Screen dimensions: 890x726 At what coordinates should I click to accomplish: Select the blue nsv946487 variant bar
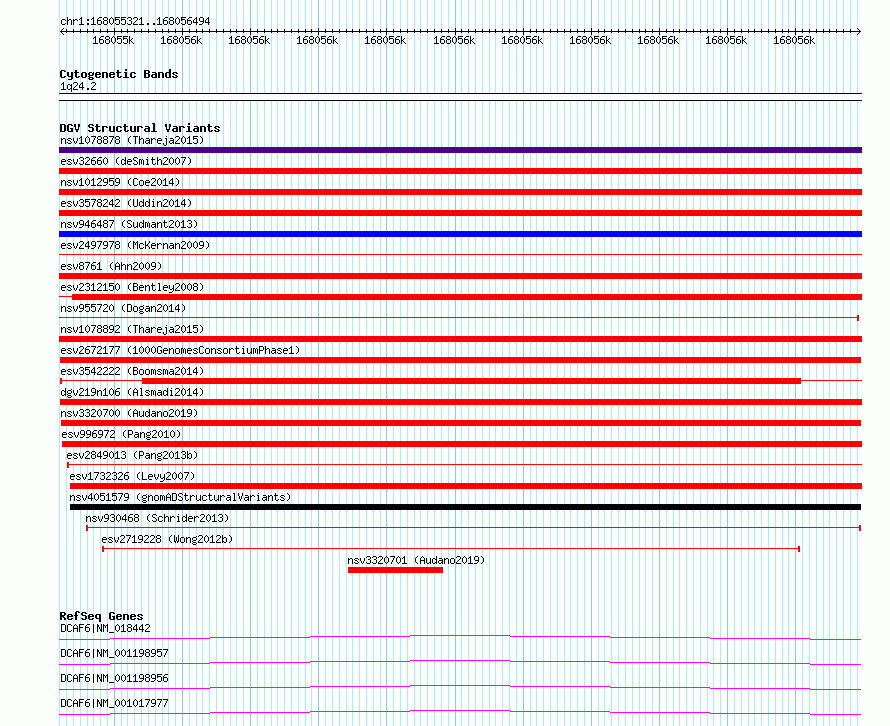[460, 234]
